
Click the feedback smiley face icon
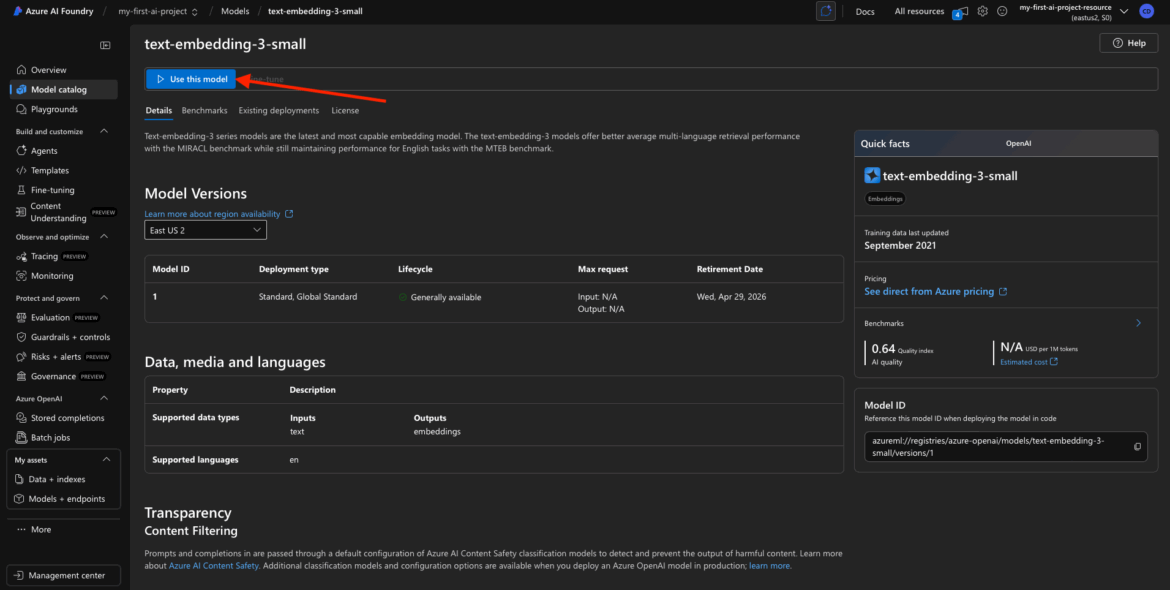tap(1002, 11)
